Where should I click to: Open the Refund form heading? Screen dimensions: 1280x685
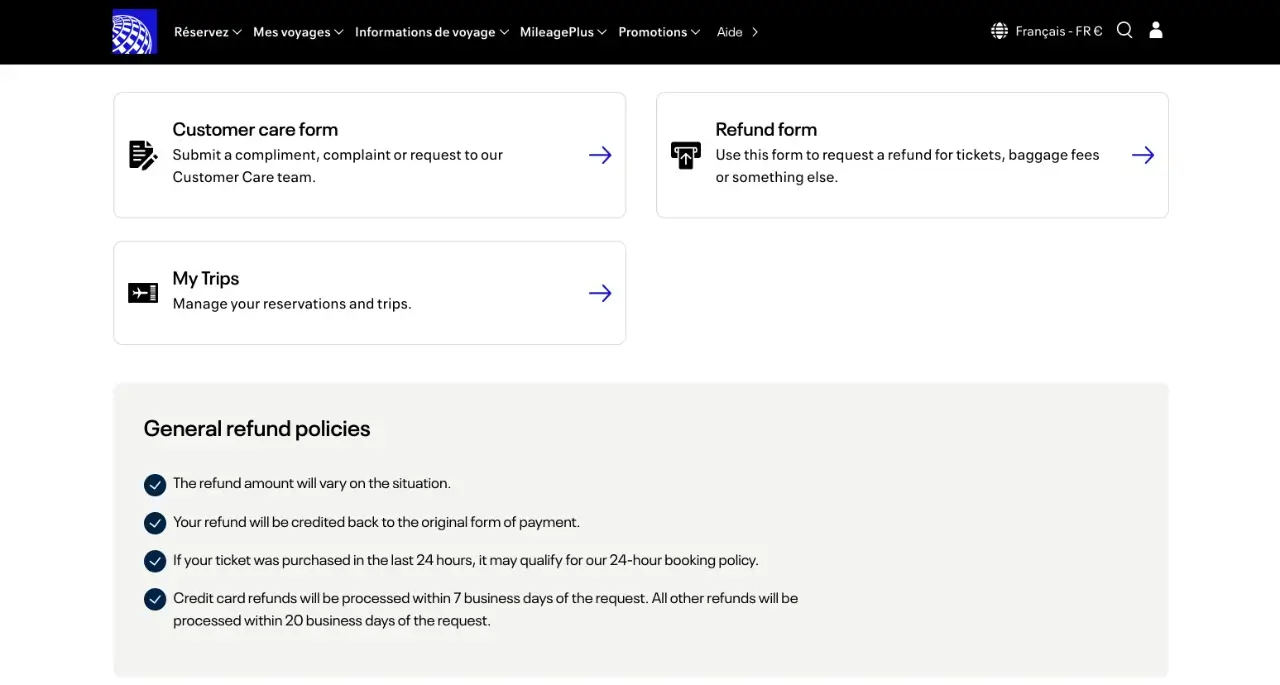point(766,129)
